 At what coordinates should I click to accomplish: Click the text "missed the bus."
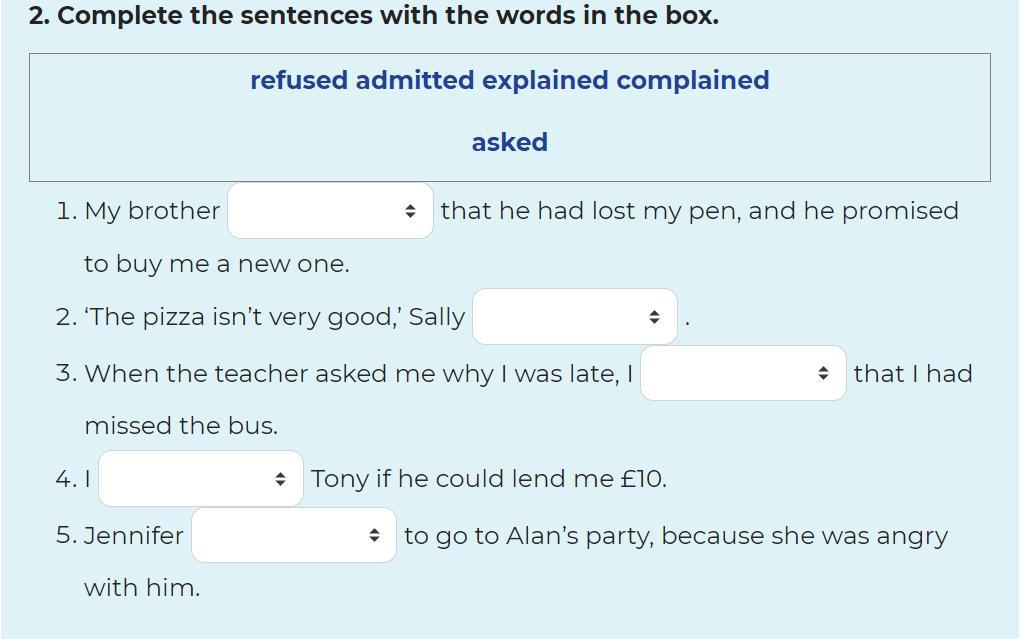click(x=181, y=426)
